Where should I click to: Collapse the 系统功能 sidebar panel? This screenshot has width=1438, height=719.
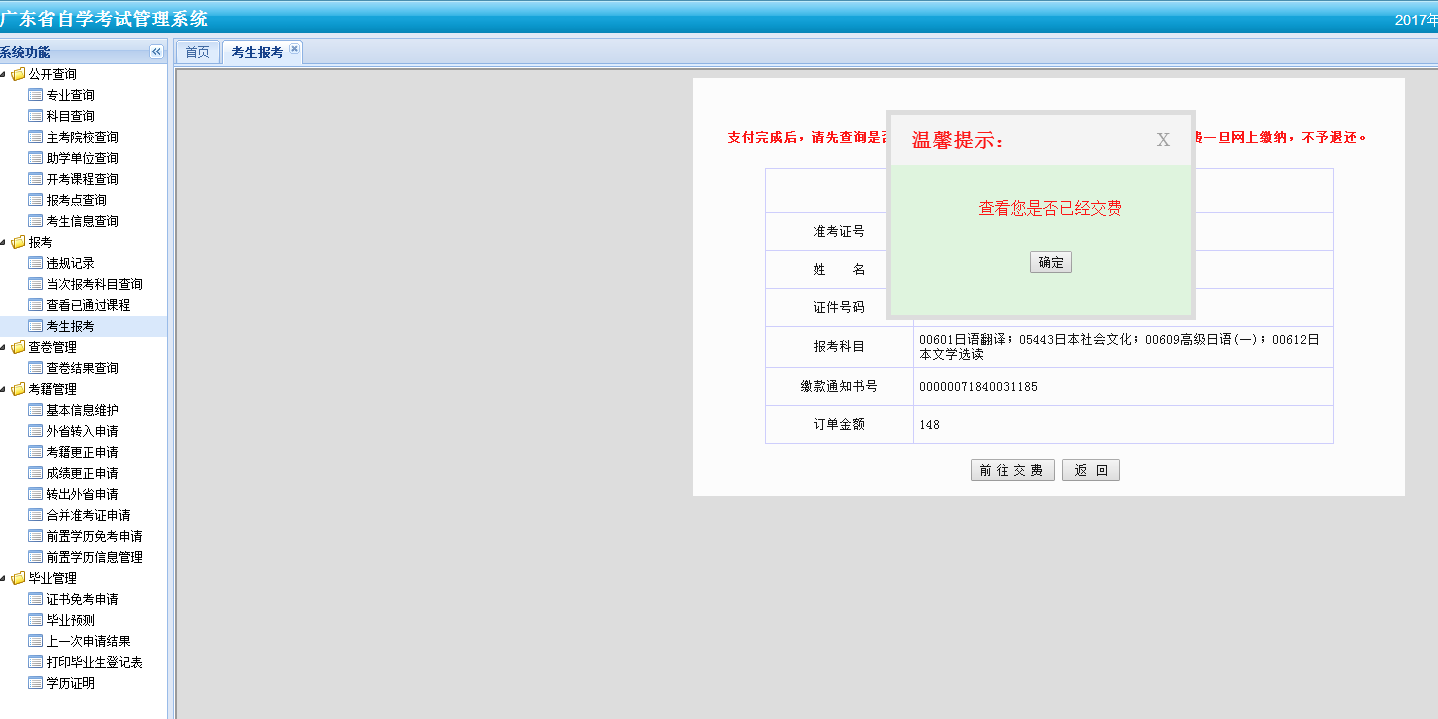(x=156, y=52)
